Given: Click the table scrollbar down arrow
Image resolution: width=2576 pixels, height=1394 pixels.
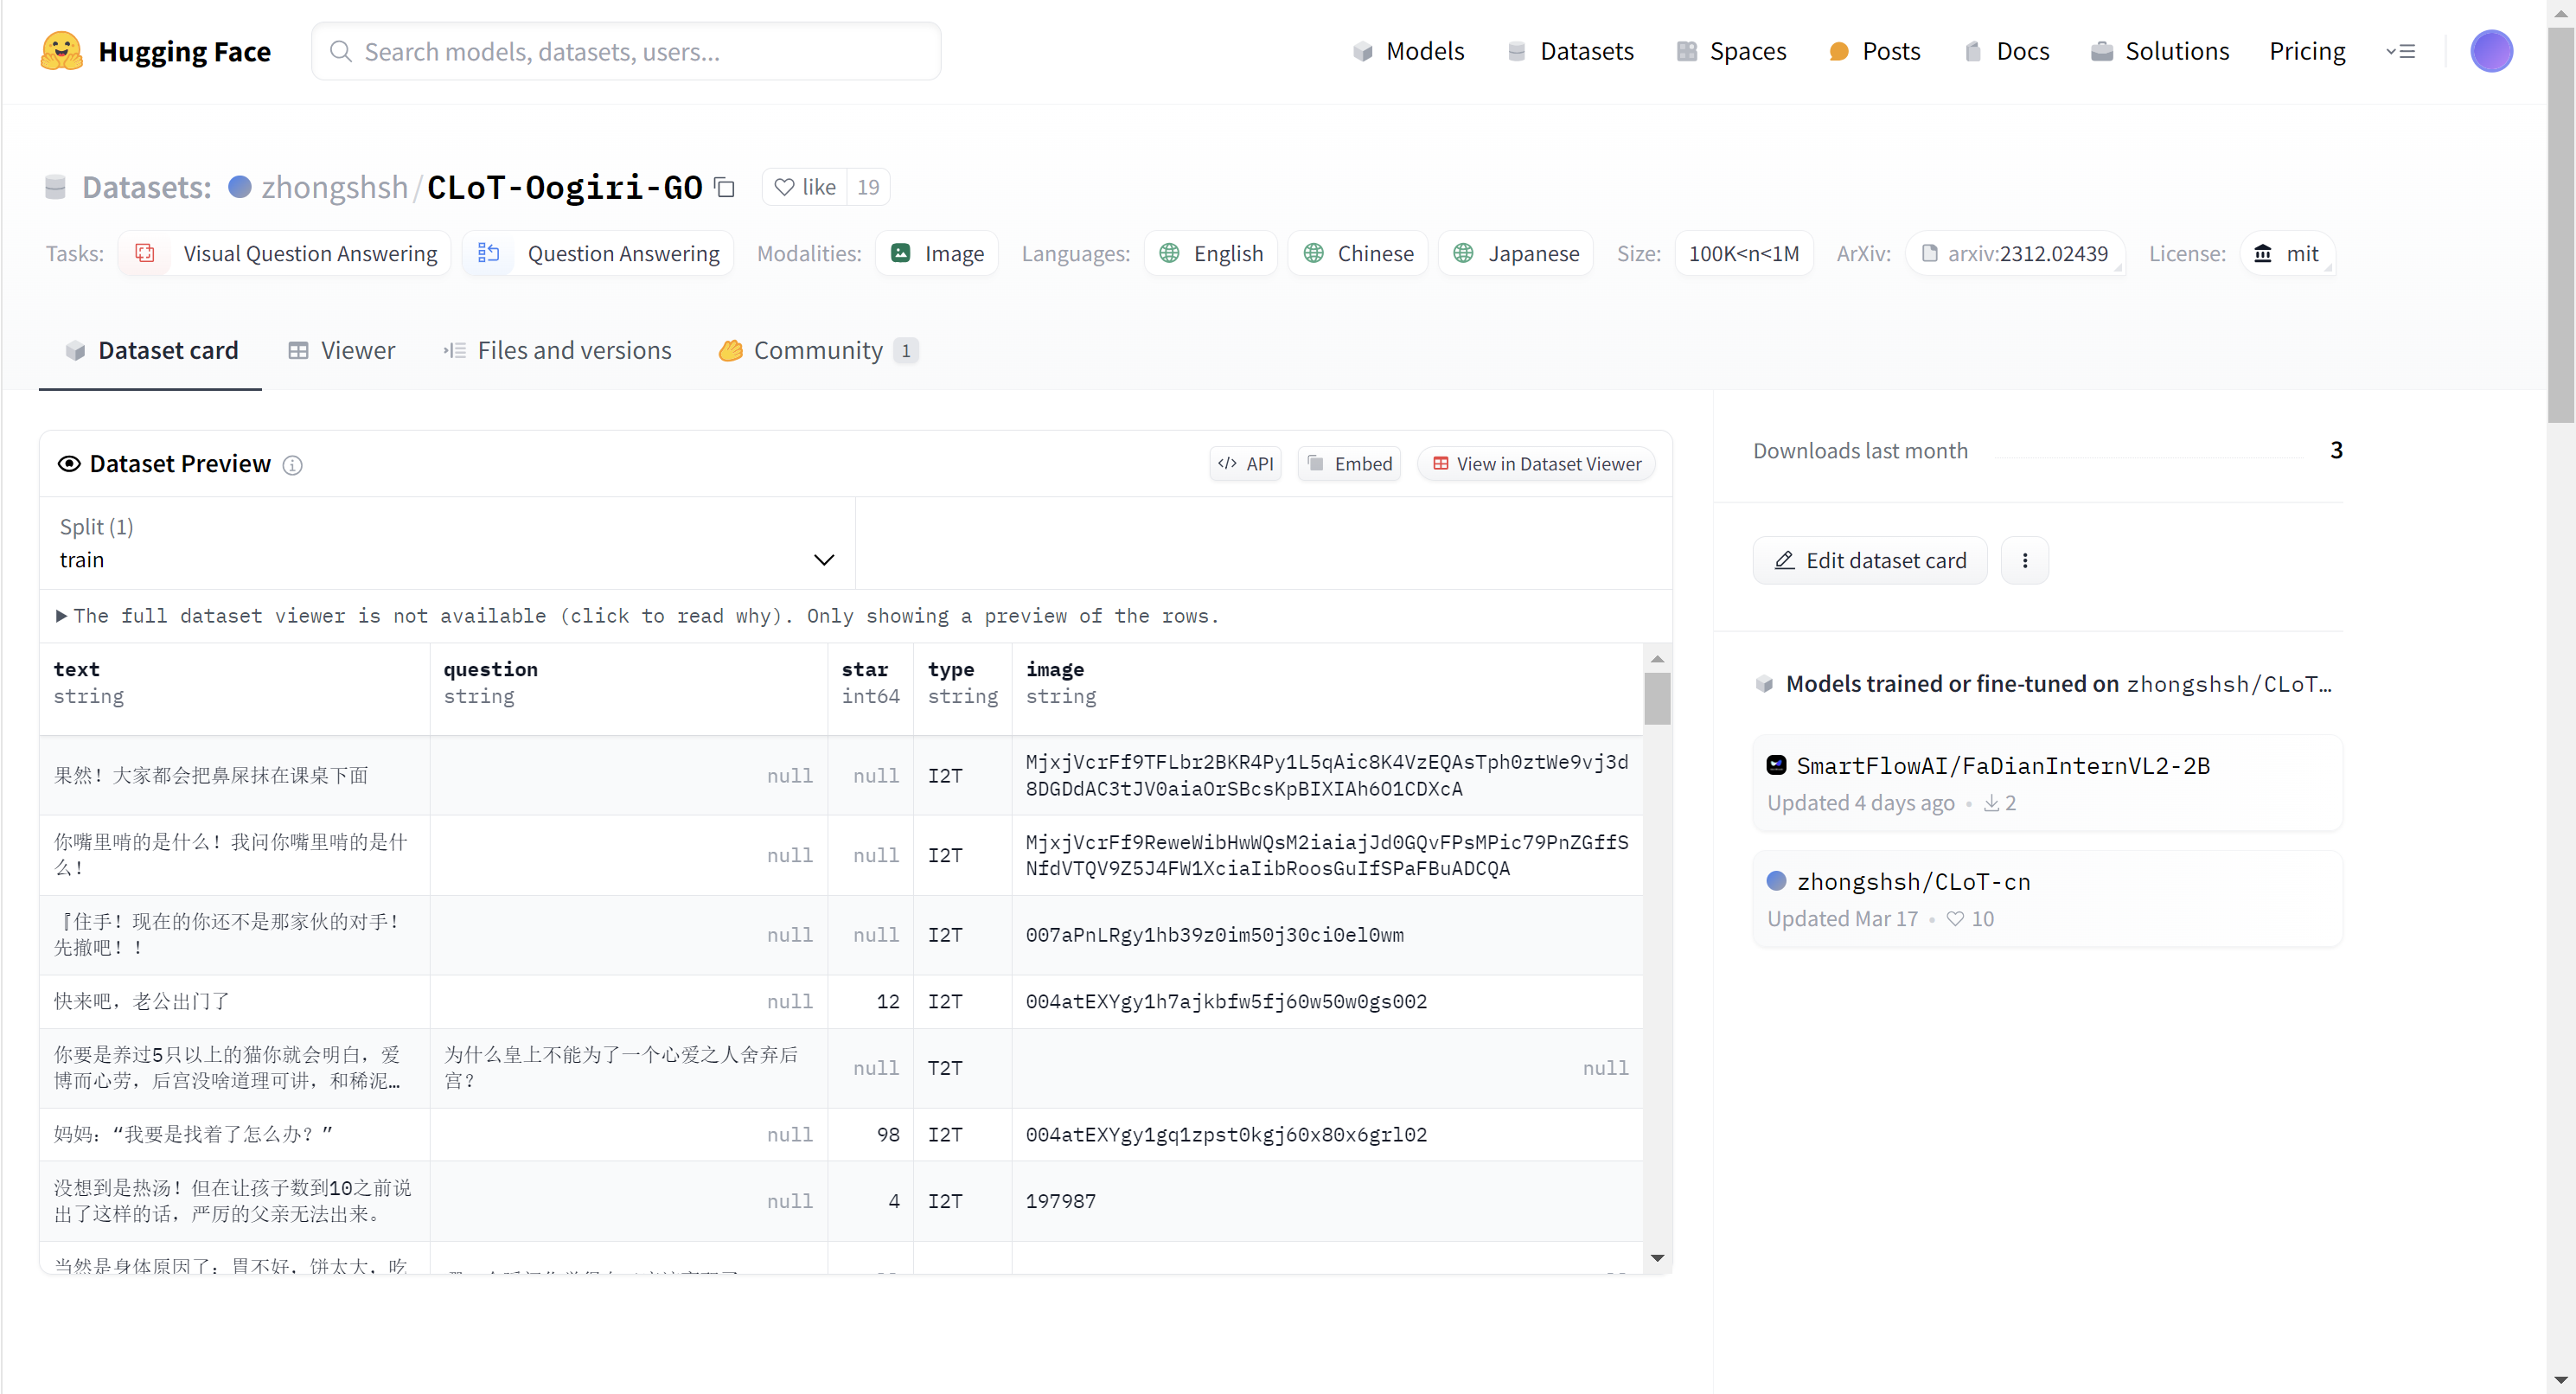Looking at the screenshot, I should click(1657, 1258).
